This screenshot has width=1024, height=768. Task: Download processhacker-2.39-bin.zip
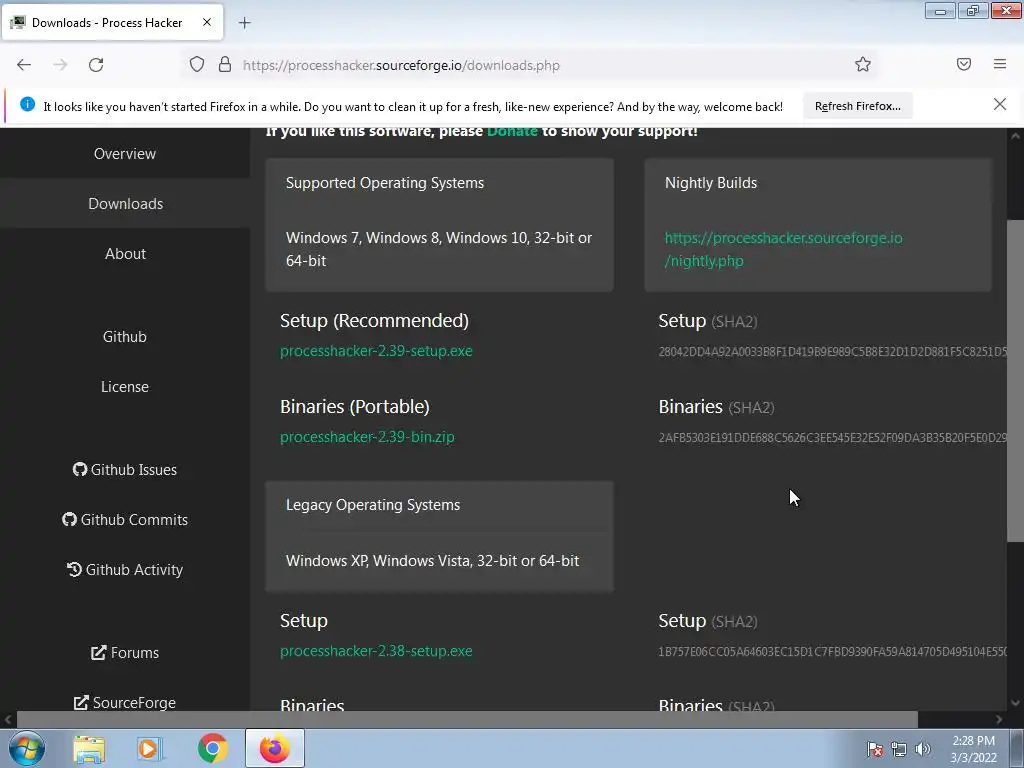click(x=367, y=437)
